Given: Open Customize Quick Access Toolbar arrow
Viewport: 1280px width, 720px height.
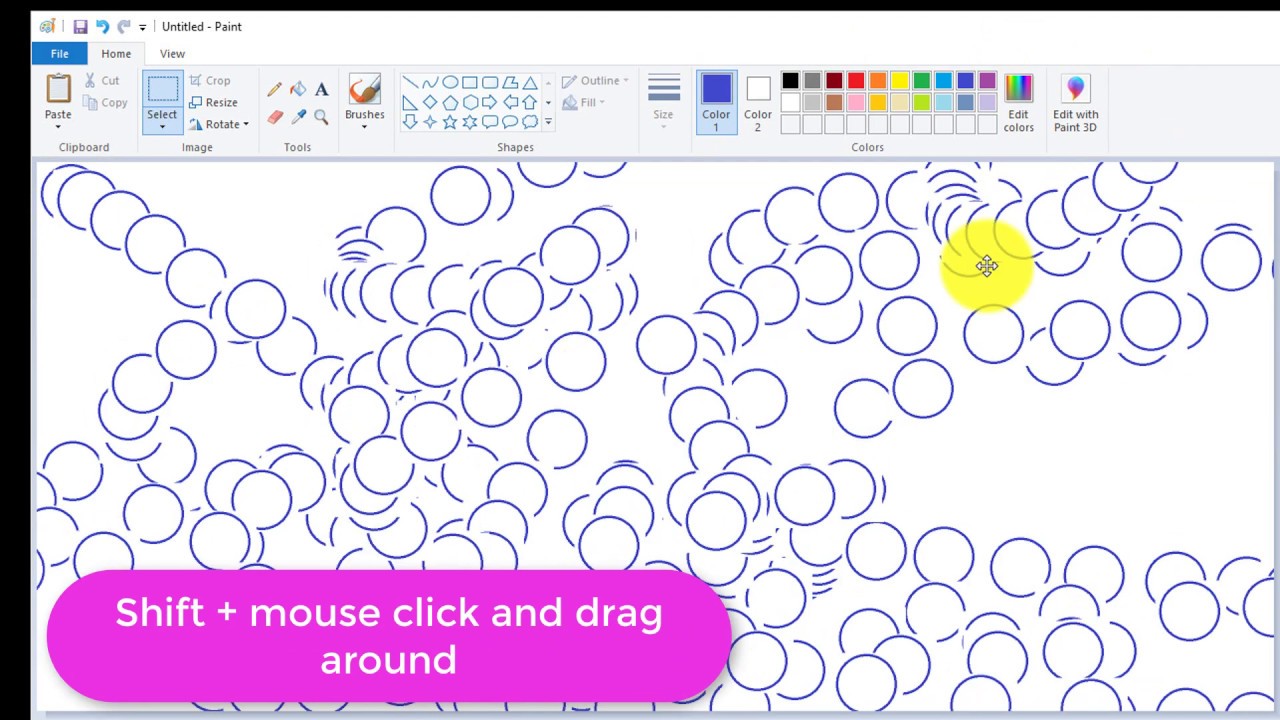Looking at the screenshot, I should [x=142, y=27].
